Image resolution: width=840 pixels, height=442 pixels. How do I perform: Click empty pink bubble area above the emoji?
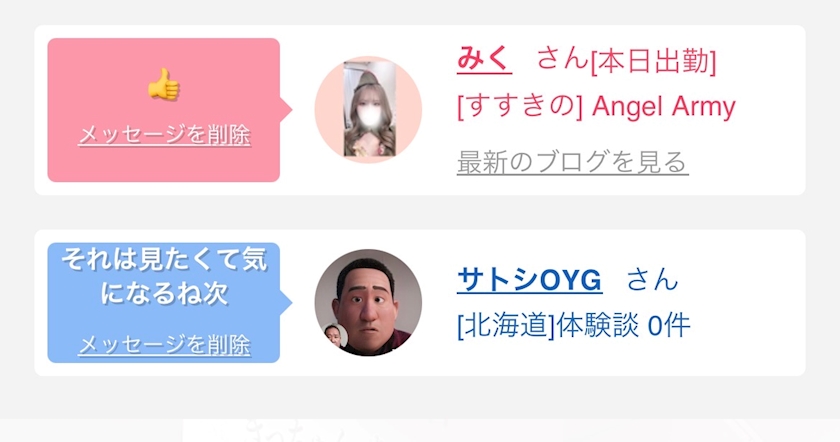163,52
